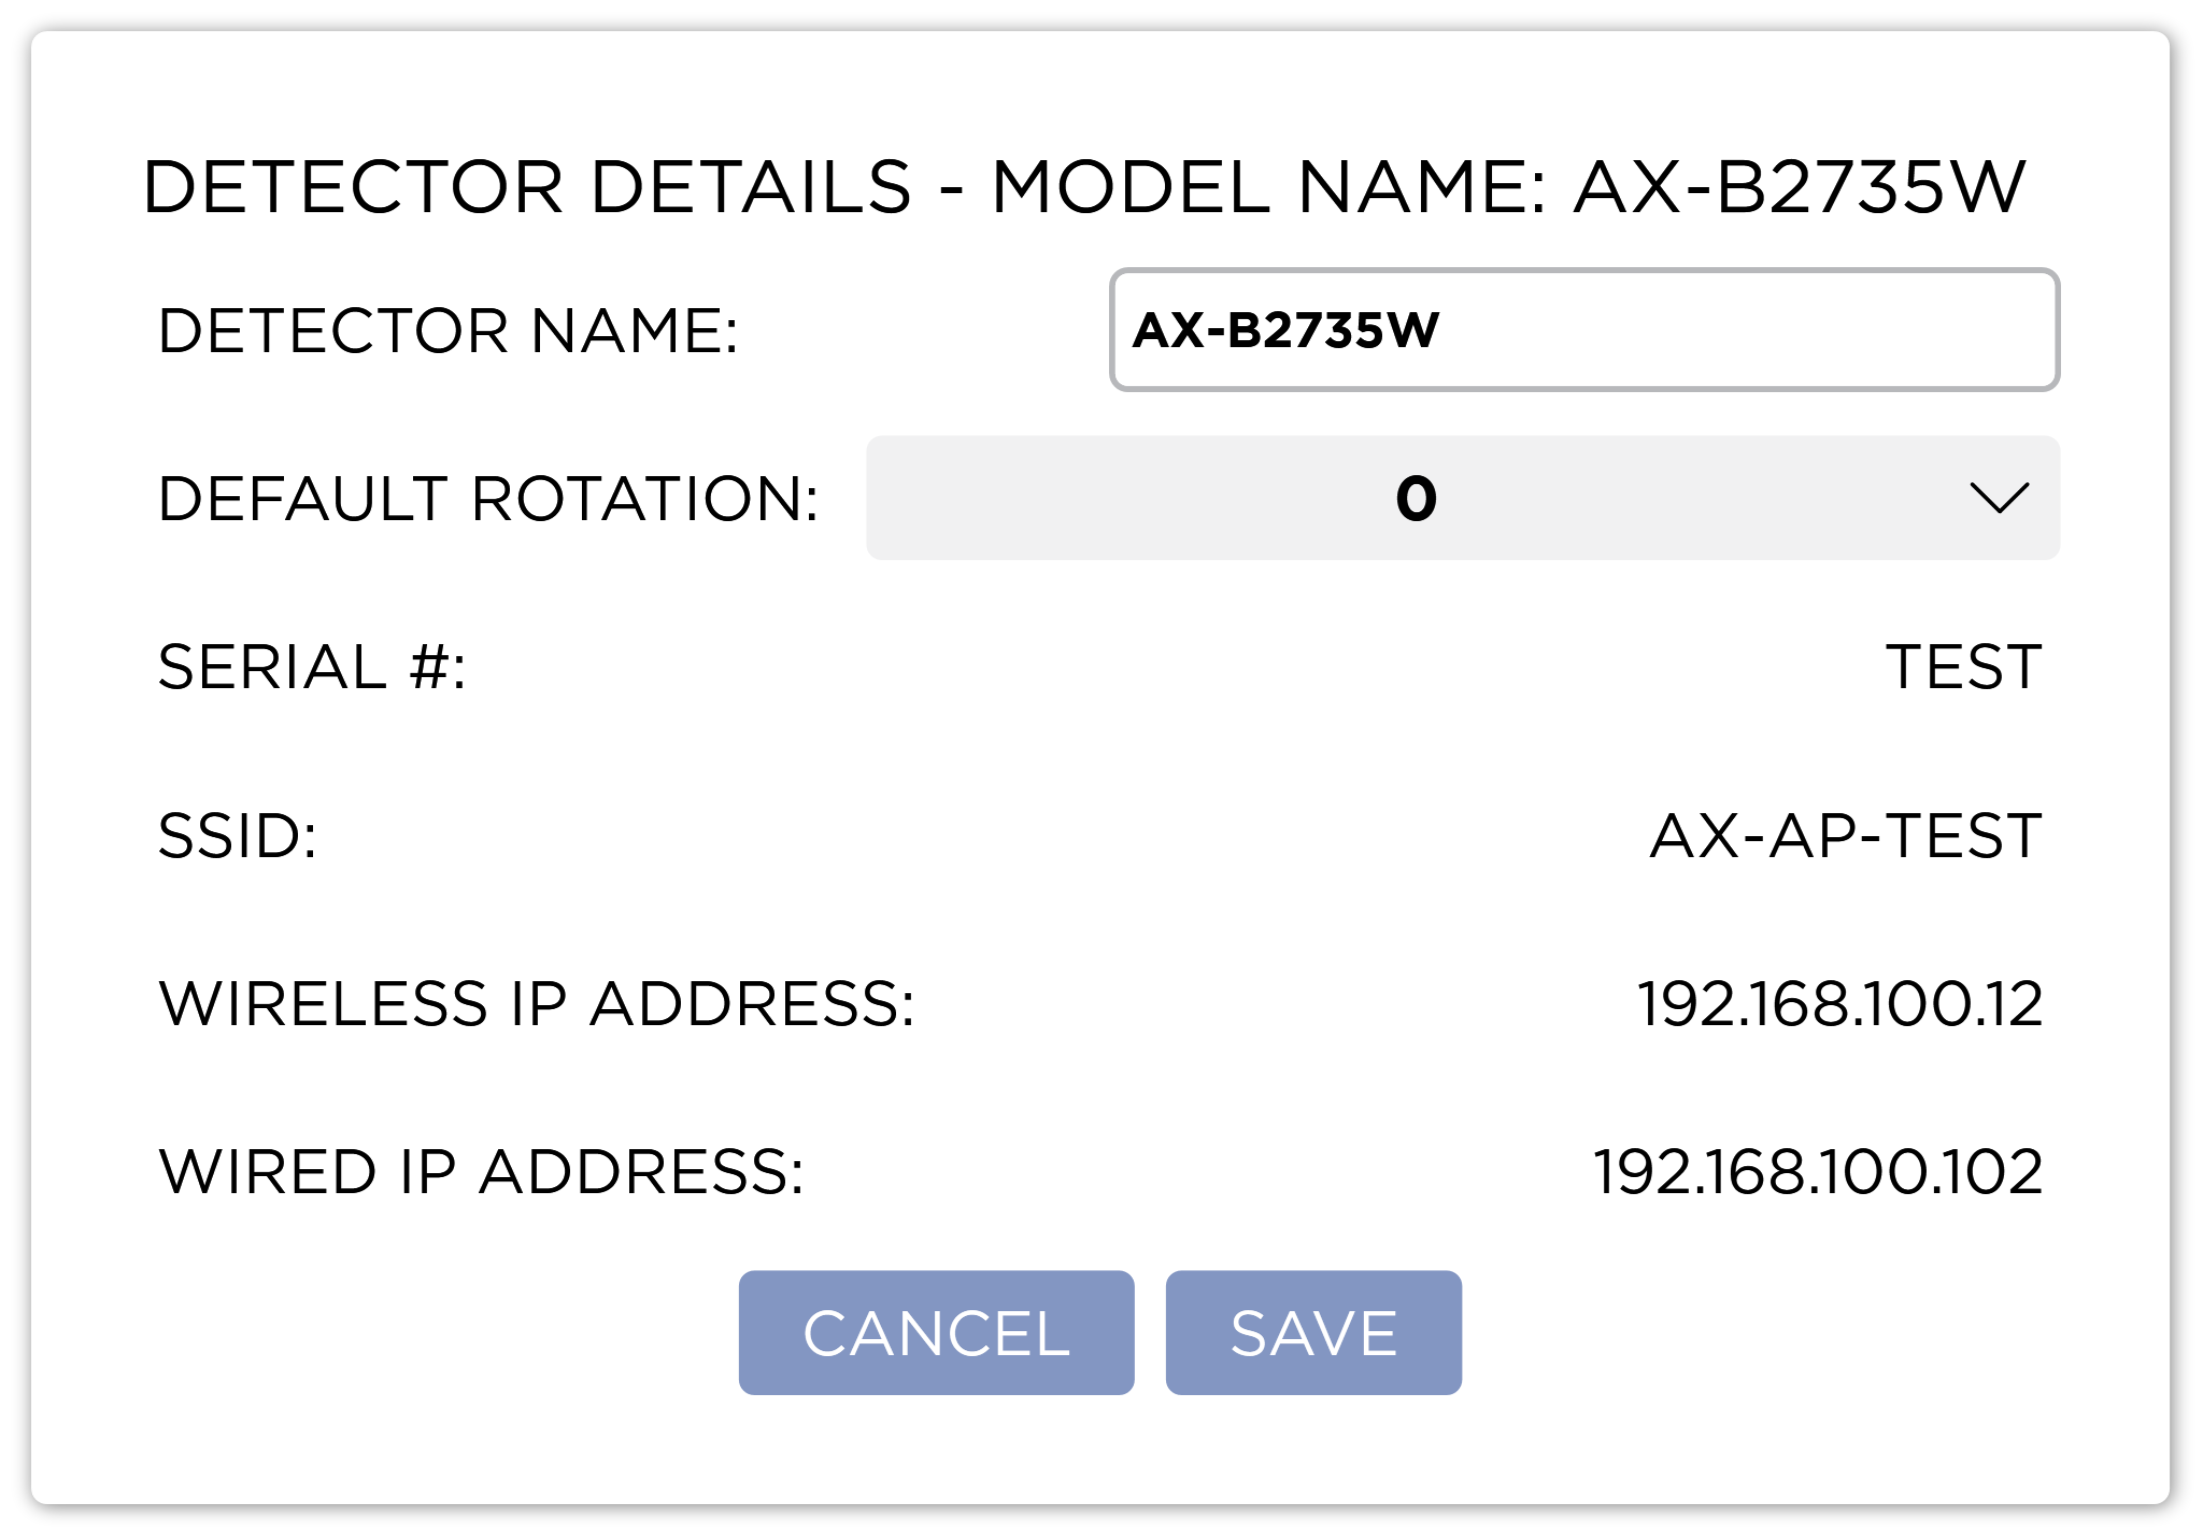Open the Default Rotation dropdown
The image size is (2203, 1537).
pos(1461,497)
